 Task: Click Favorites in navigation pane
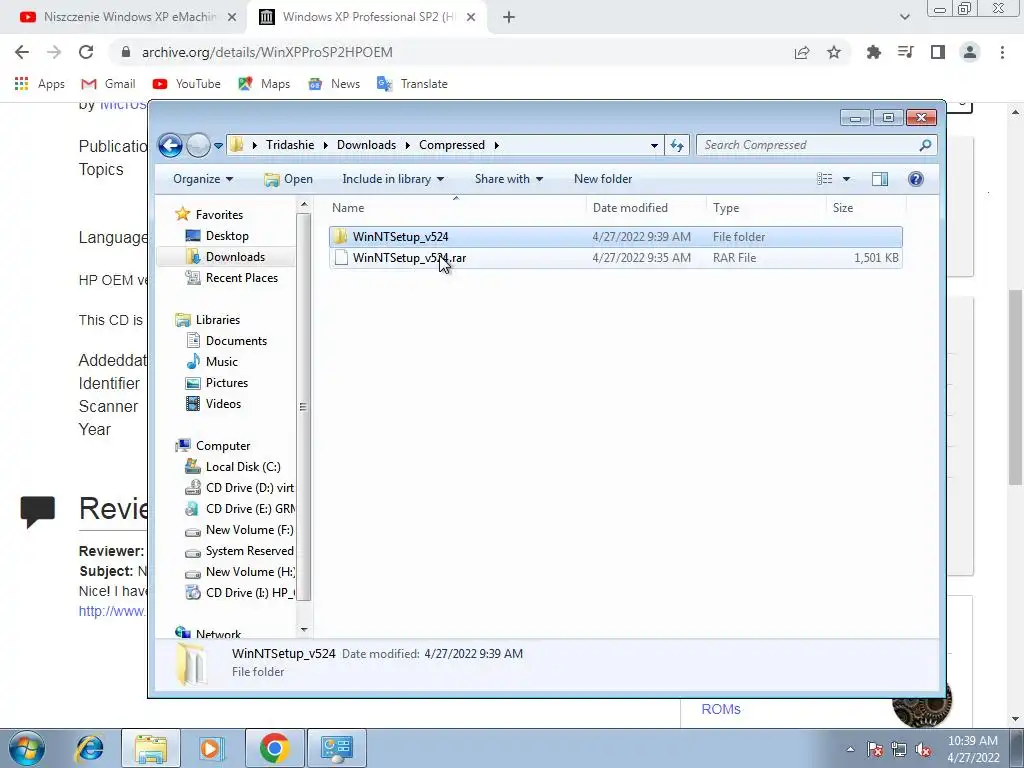coord(219,215)
